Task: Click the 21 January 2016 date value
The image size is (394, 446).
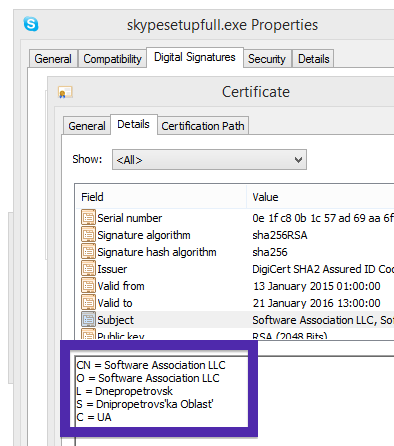Action: click(x=317, y=303)
